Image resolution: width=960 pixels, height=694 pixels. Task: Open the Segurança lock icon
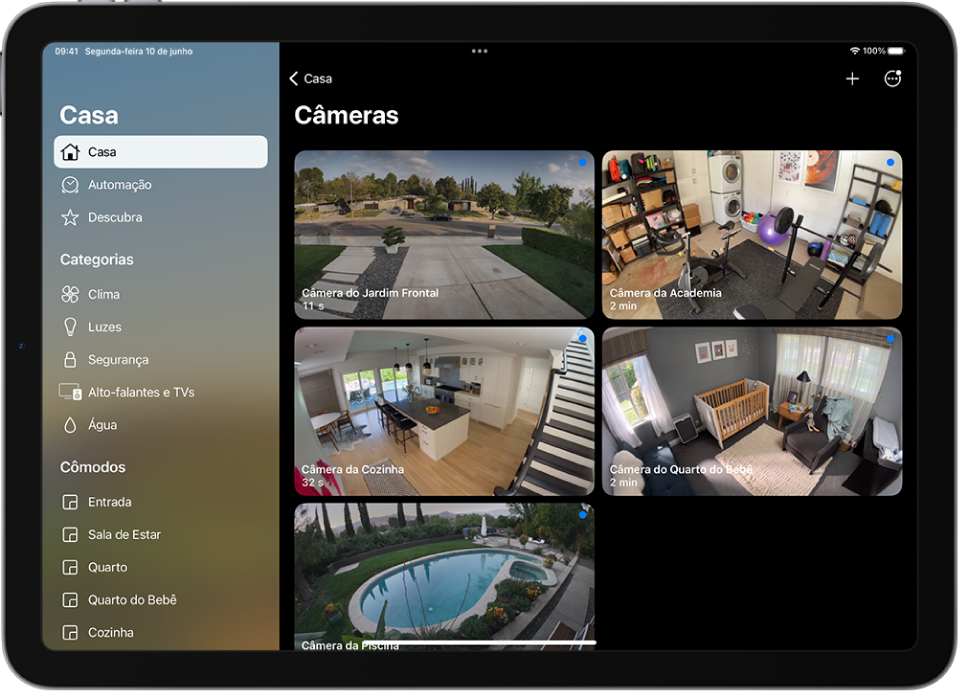(69, 359)
